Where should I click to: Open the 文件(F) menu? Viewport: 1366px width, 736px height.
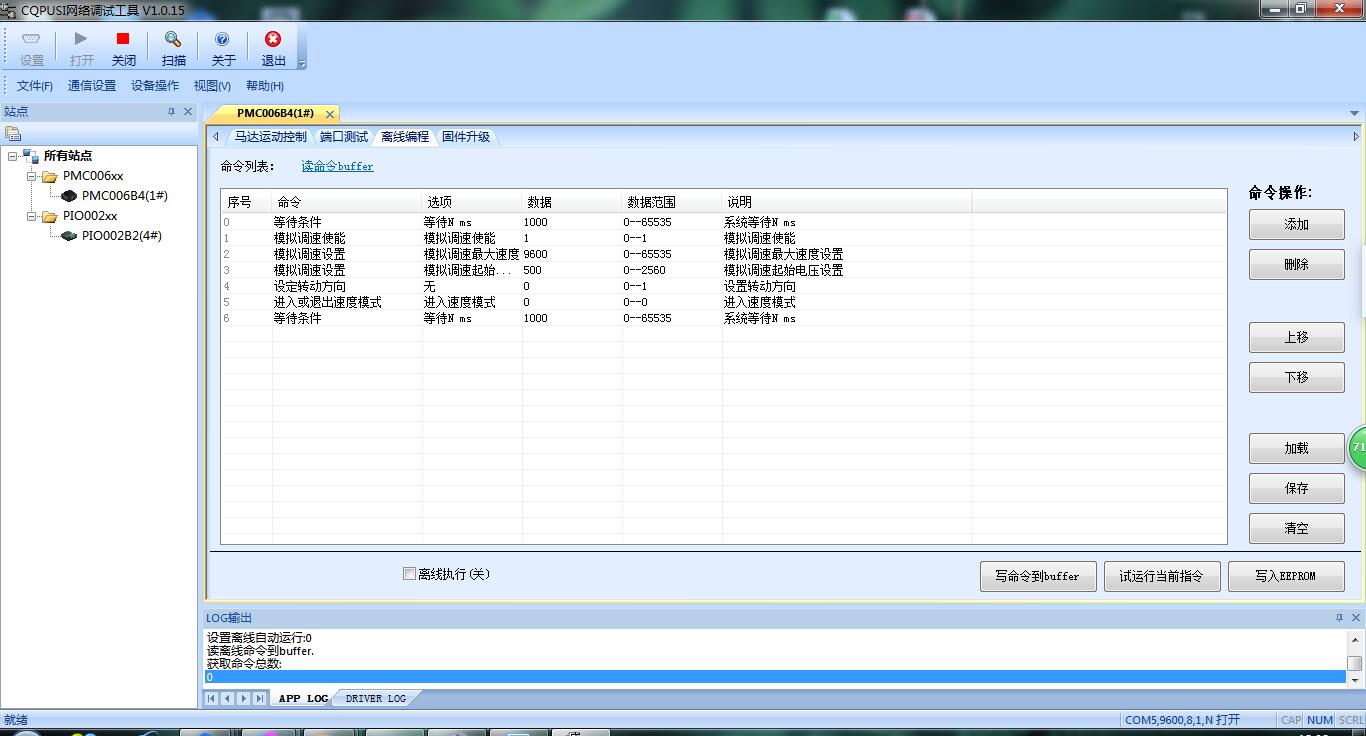coord(35,86)
